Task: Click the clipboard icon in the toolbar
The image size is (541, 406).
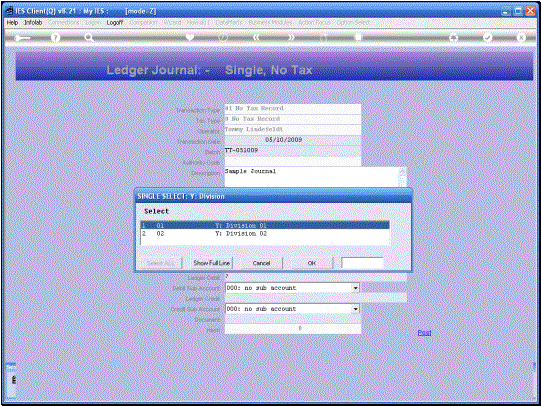Action: (x=358, y=37)
